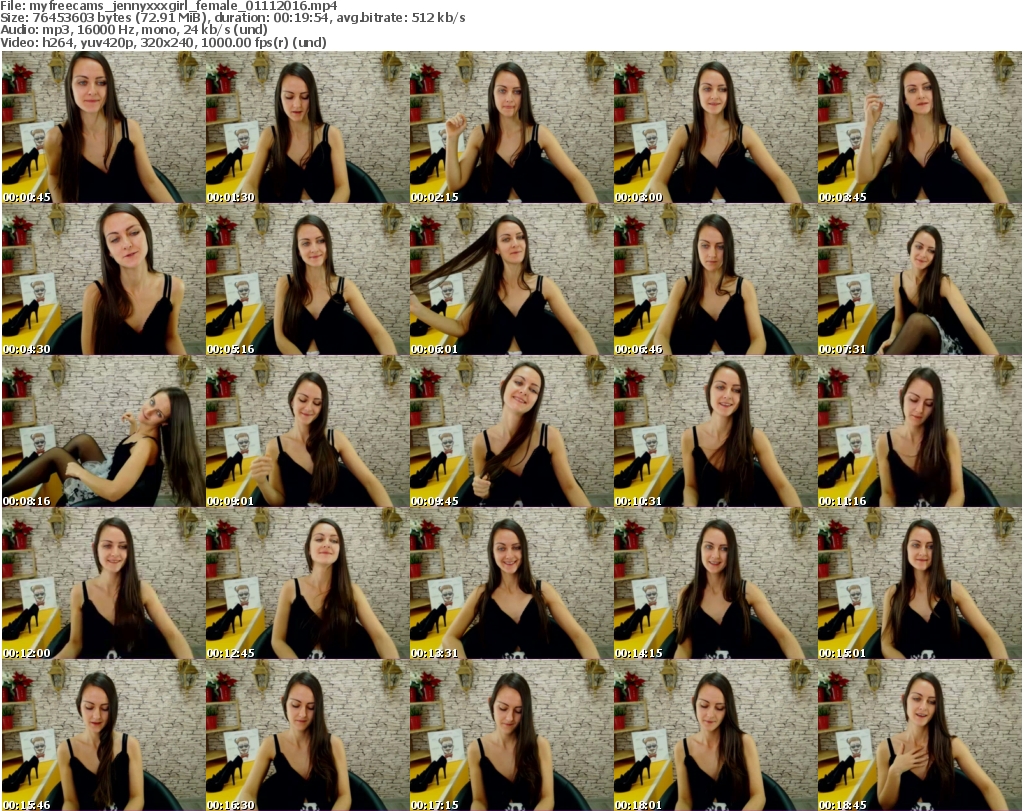
Task: Select the thumbnail stamped 00:16:30
Action: (307, 736)
